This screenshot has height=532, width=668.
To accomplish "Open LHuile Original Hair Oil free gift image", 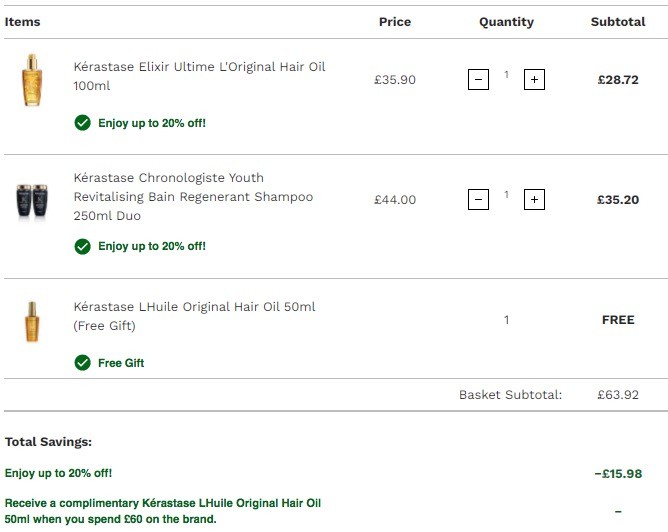I will [32, 322].
